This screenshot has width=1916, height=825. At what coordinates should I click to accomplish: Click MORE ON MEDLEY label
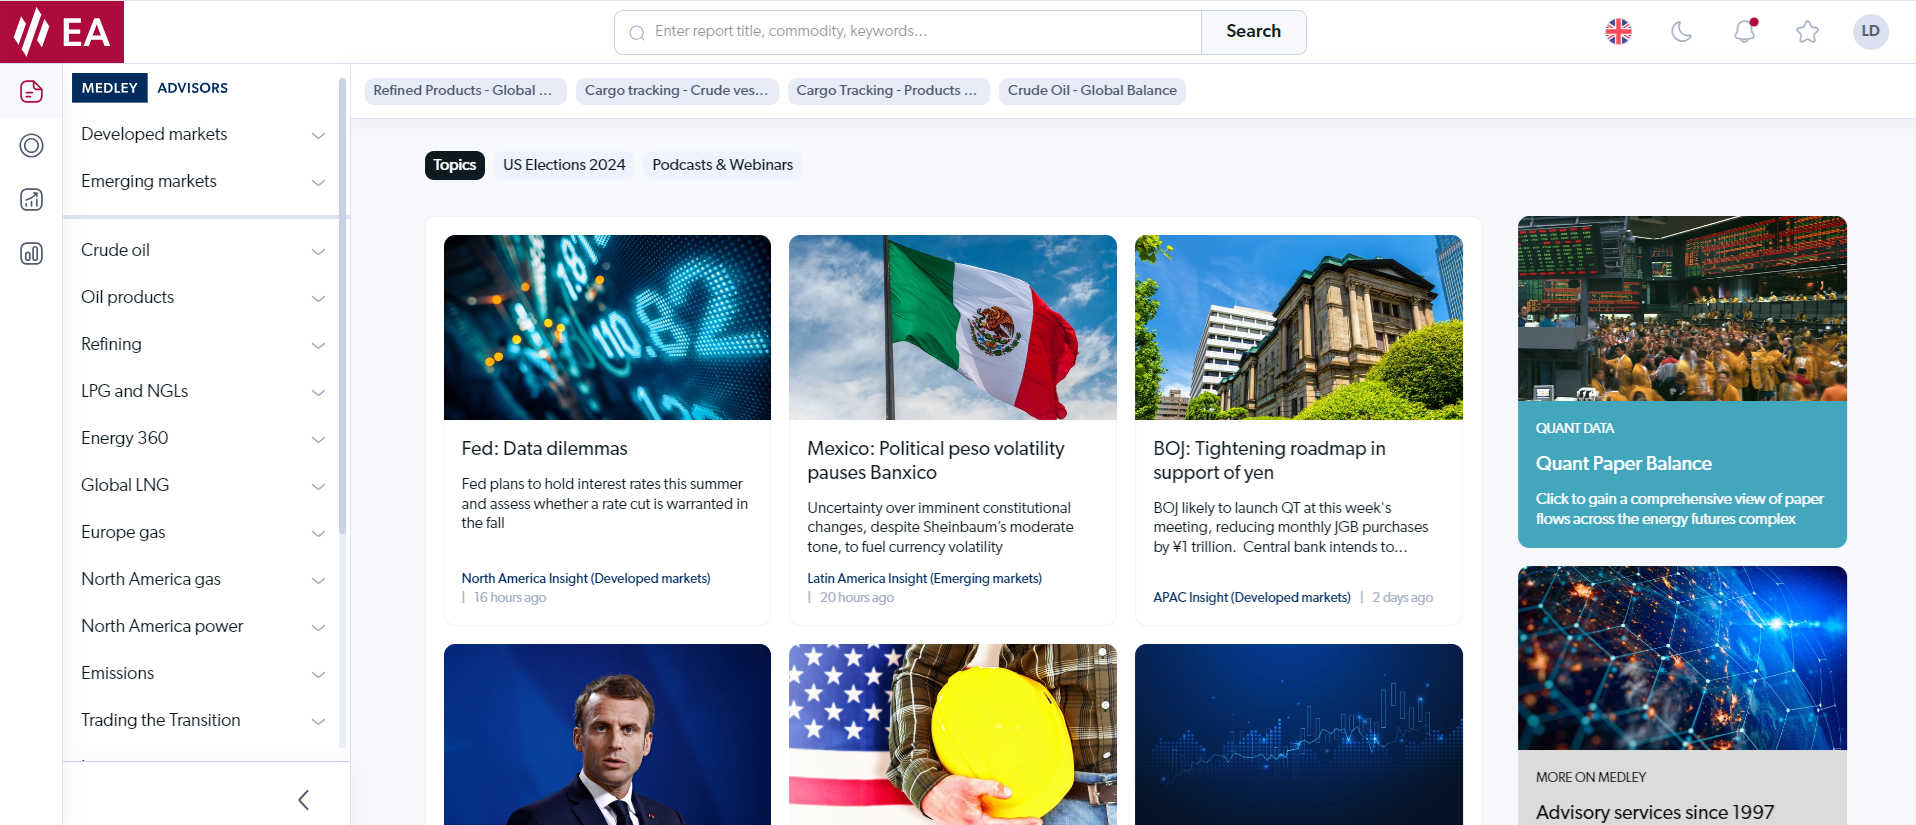point(1591,777)
